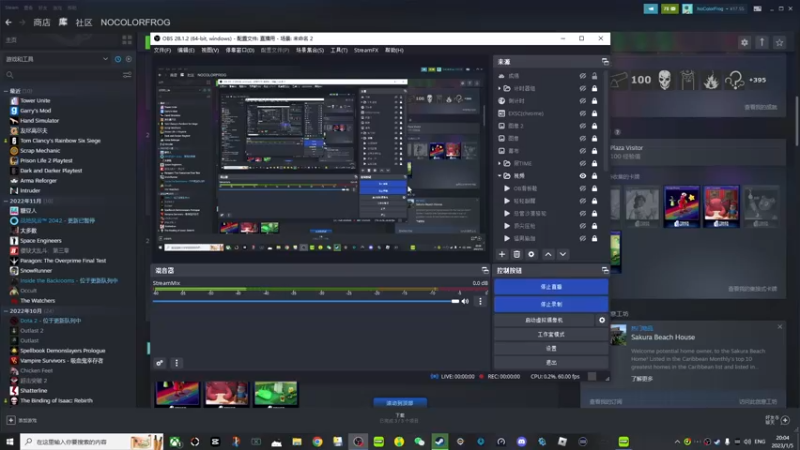Toggle visibility of the TIME folder source

582,163
